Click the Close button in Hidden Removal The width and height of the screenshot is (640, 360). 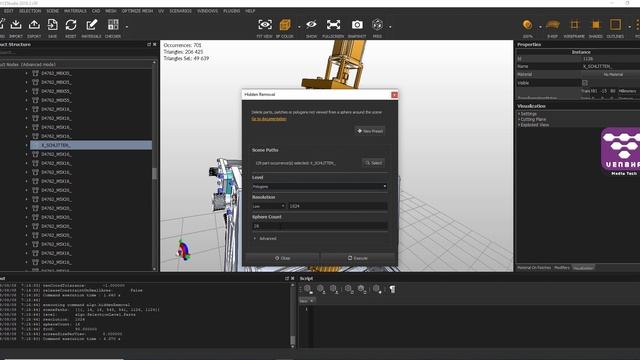282,258
